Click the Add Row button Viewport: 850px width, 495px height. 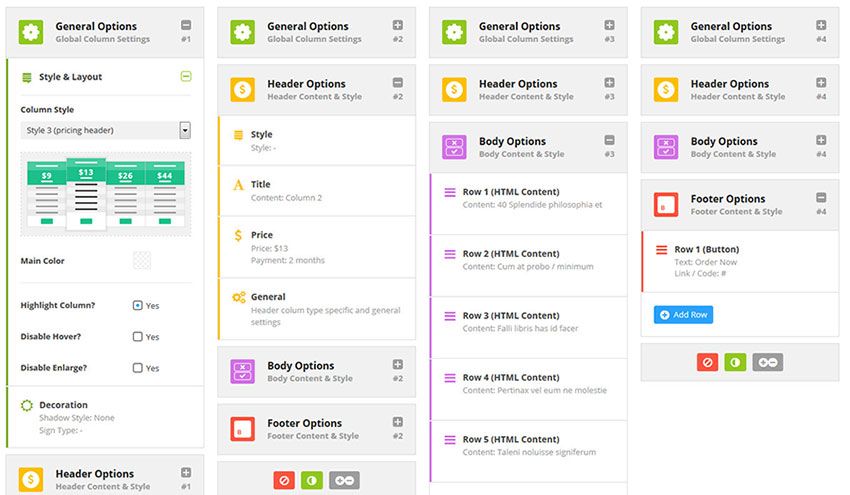pyautogui.click(x=683, y=315)
